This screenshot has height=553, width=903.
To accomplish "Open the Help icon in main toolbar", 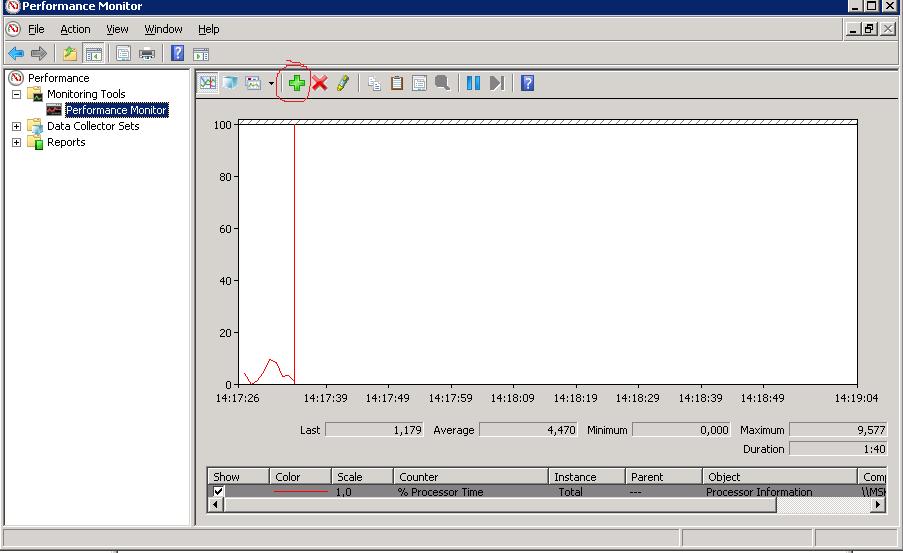I will point(177,54).
